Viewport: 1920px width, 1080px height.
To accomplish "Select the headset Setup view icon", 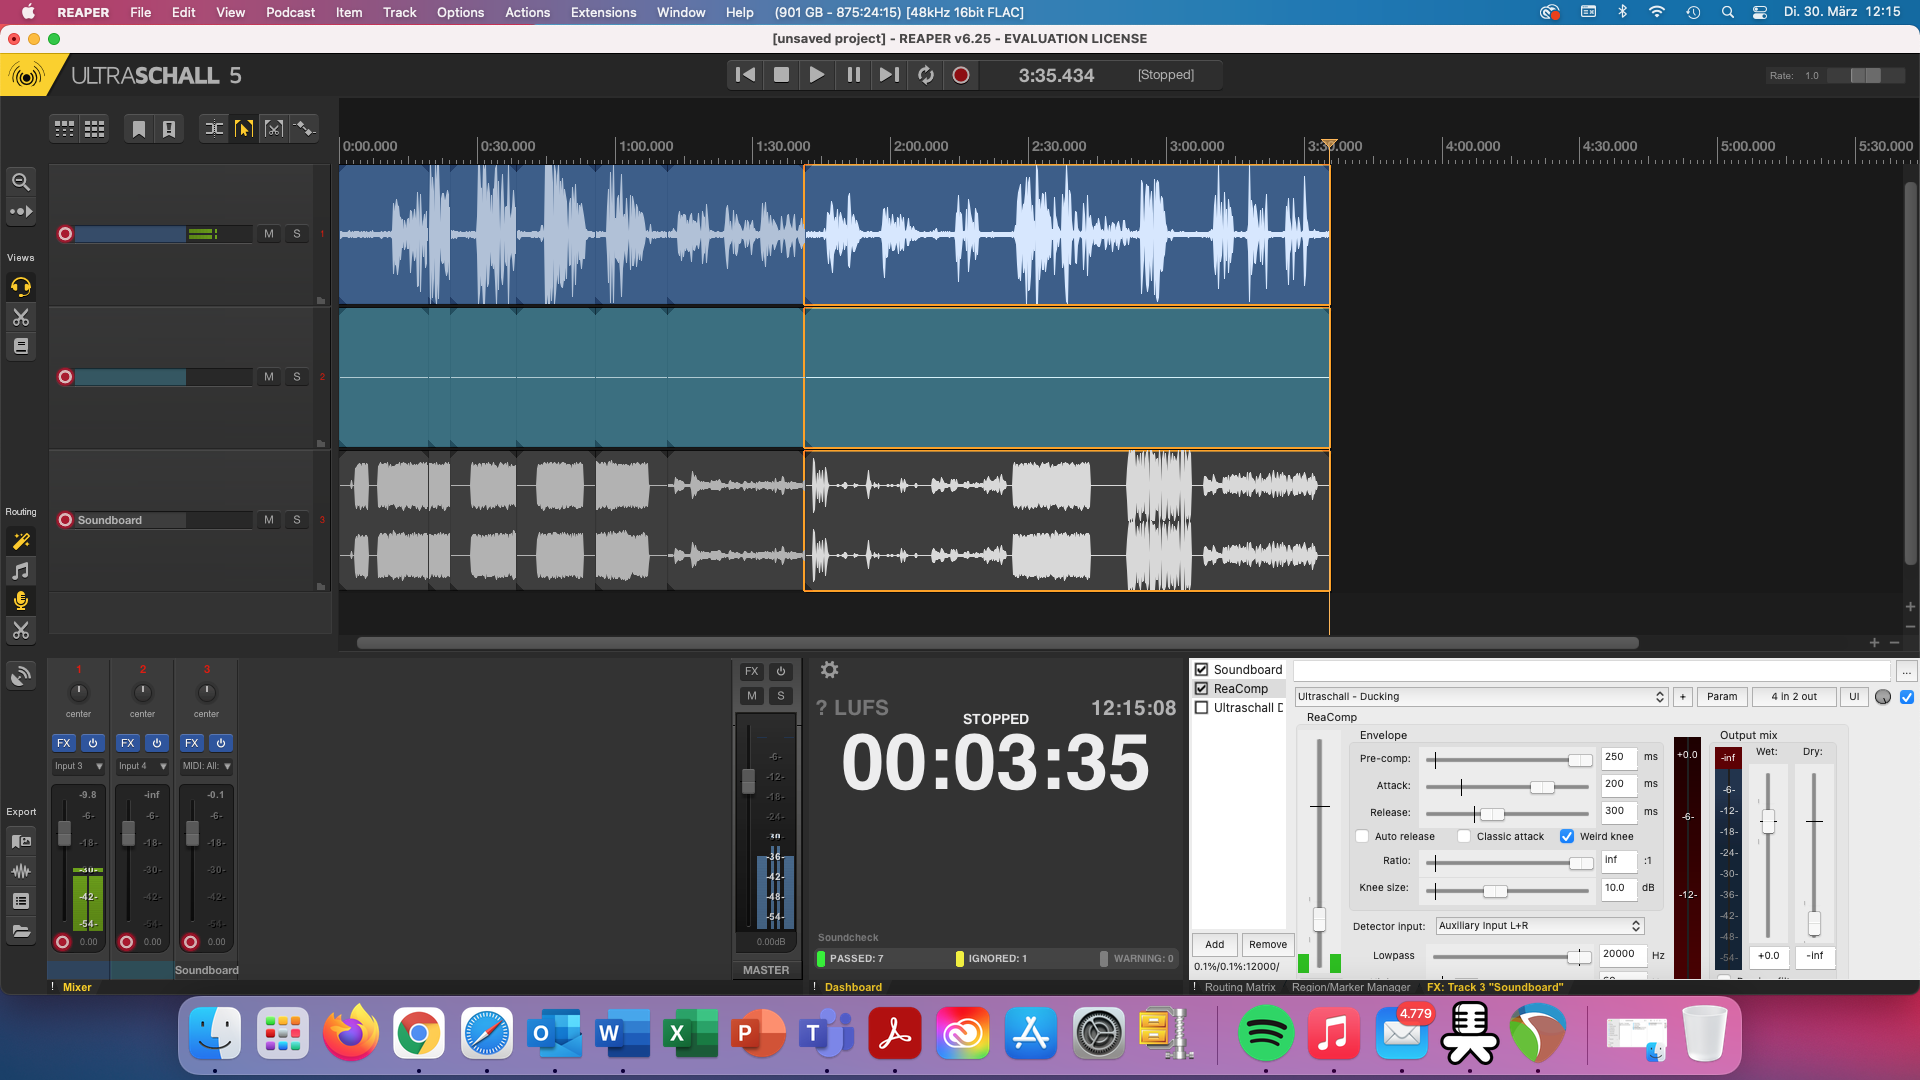I will 20,287.
